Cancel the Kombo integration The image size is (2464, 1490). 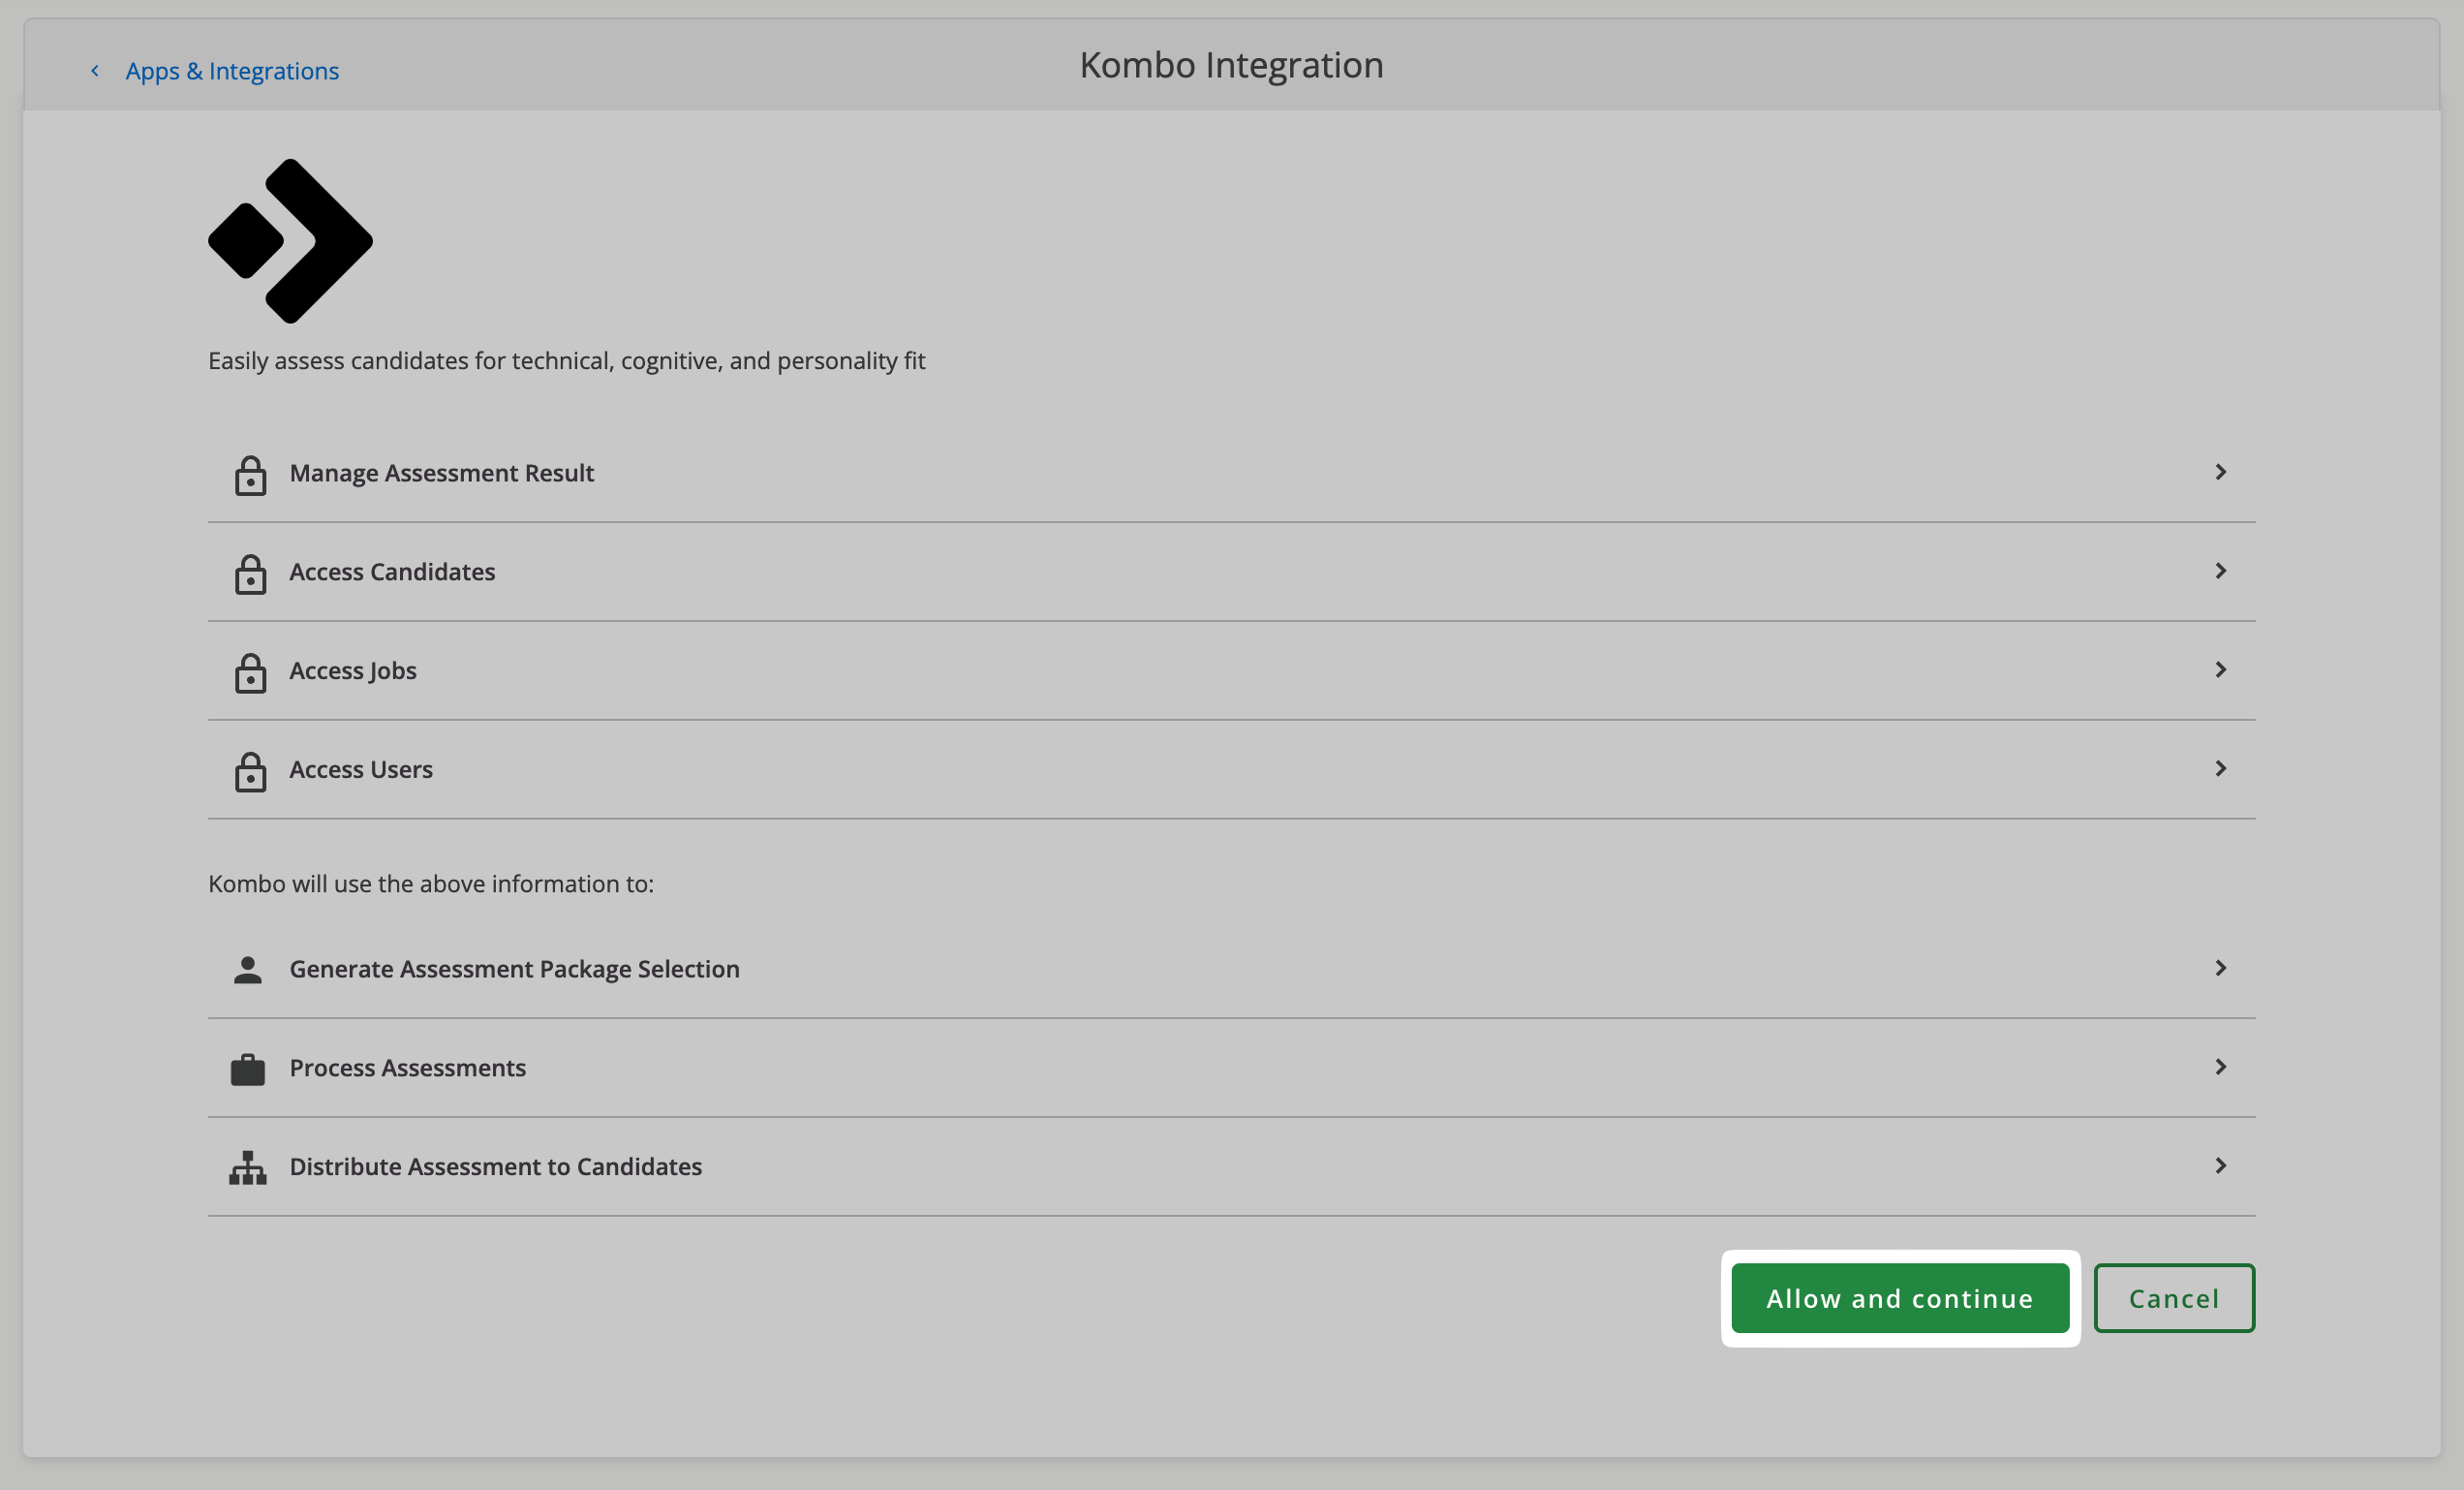click(2174, 1298)
